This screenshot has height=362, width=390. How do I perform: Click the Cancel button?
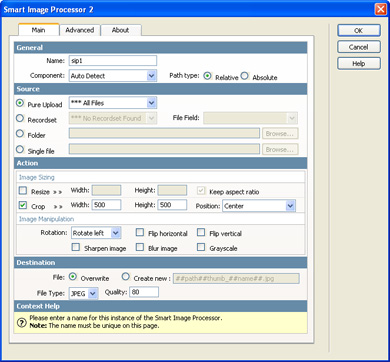pyautogui.click(x=359, y=47)
